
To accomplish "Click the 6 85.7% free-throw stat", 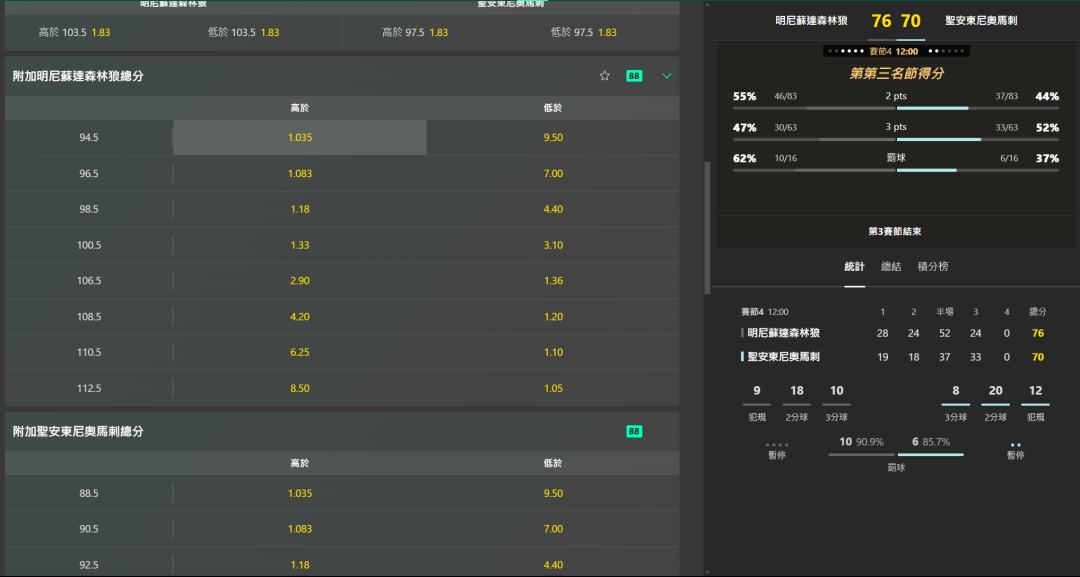I will tap(931, 442).
